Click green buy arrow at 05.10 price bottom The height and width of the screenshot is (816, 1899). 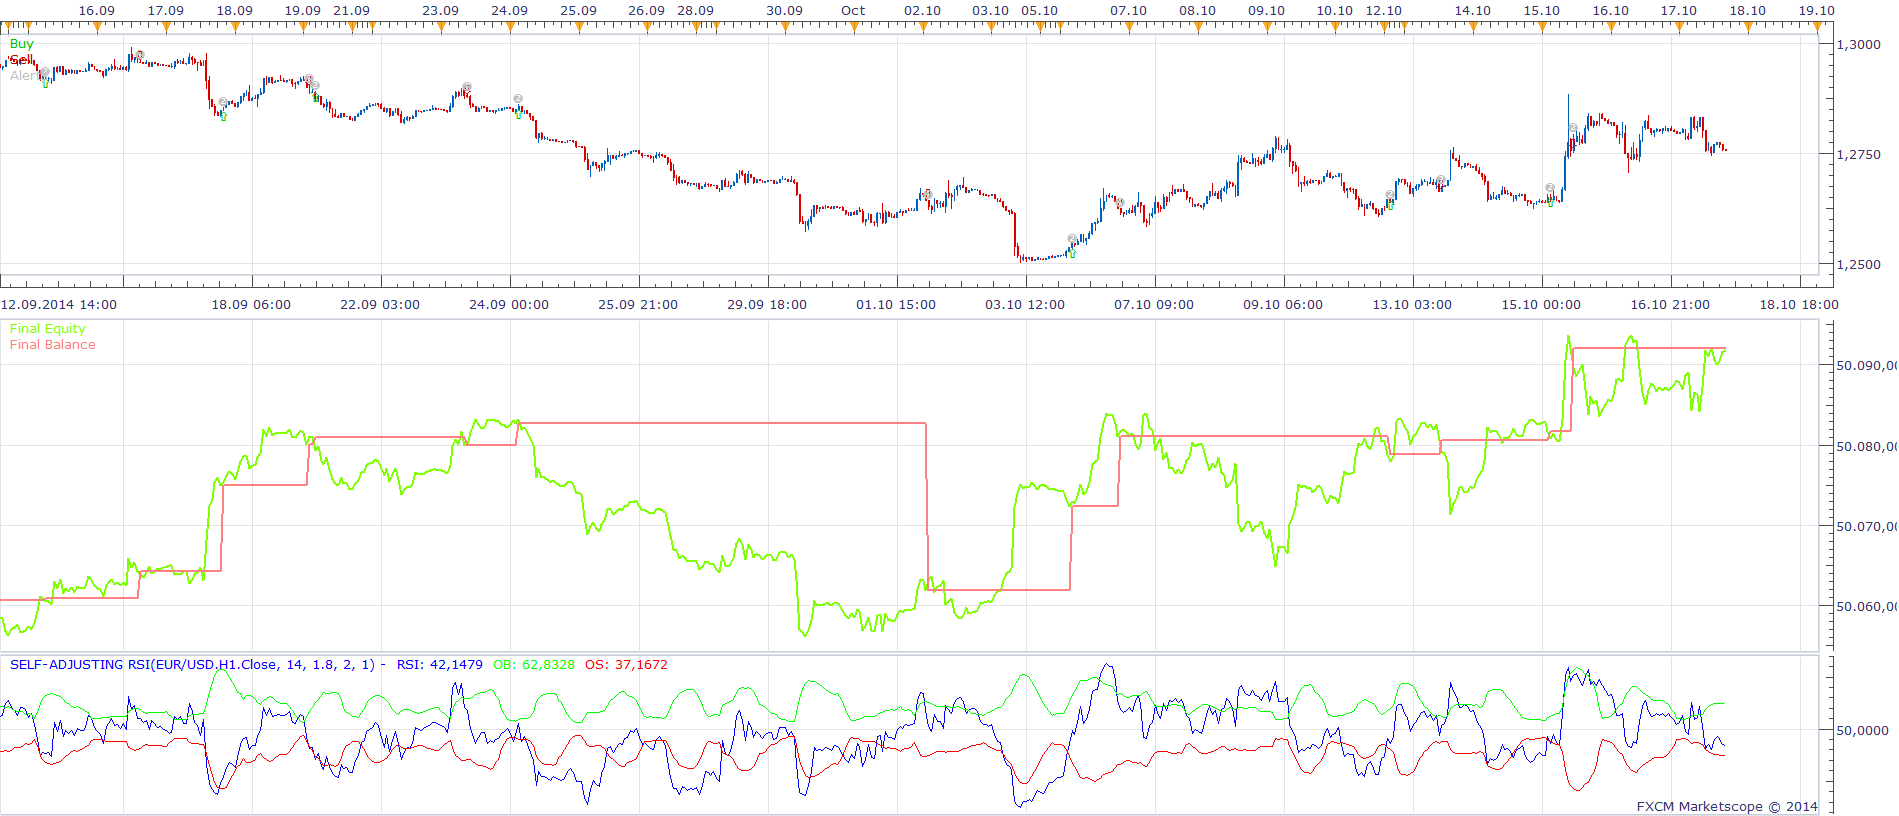click(1071, 253)
